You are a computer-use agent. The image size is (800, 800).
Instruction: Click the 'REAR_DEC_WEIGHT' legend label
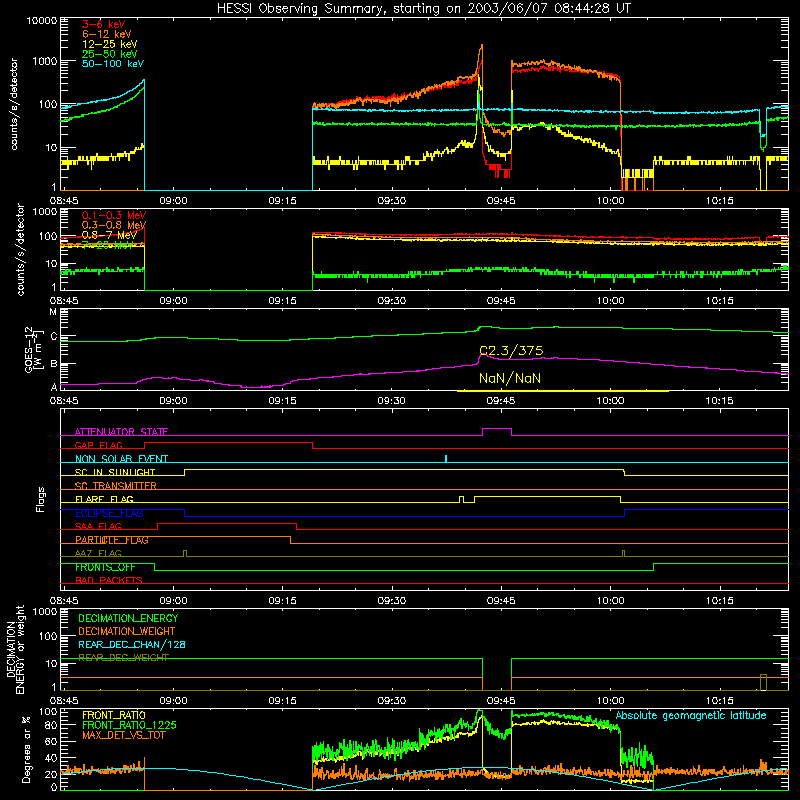click(123, 658)
